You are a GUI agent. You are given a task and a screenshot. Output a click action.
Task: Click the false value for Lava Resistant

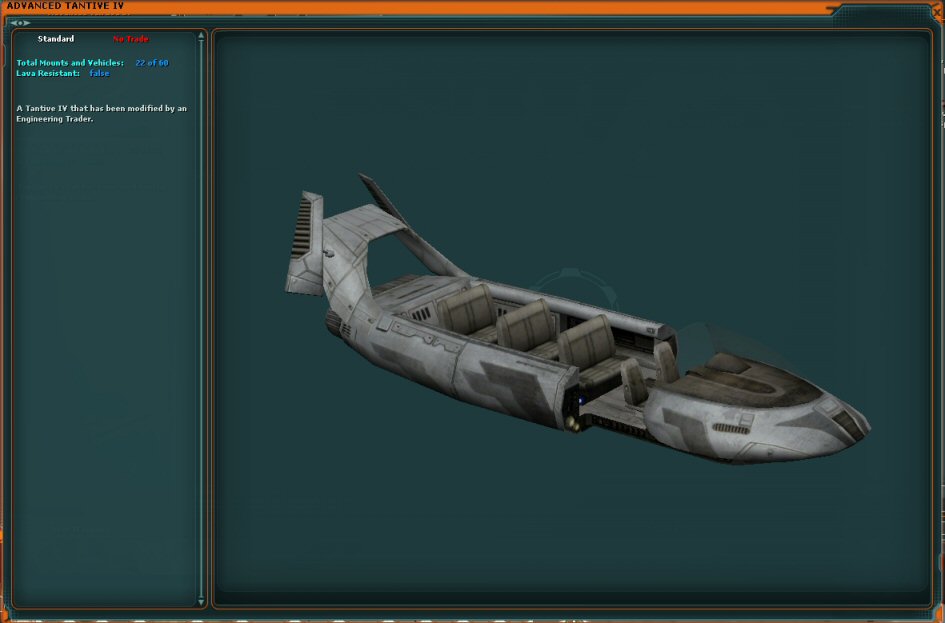pyautogui.click(x=99, y=73)
